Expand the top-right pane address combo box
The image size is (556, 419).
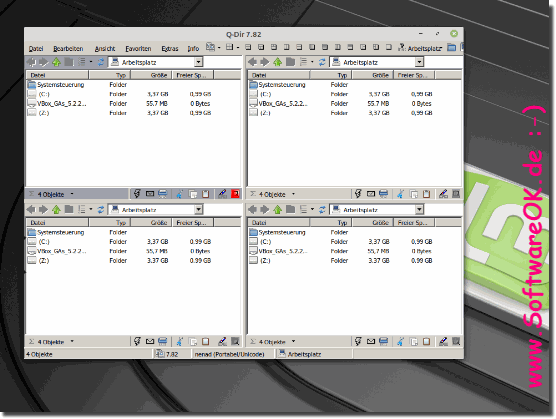click(x=419, y=62)
